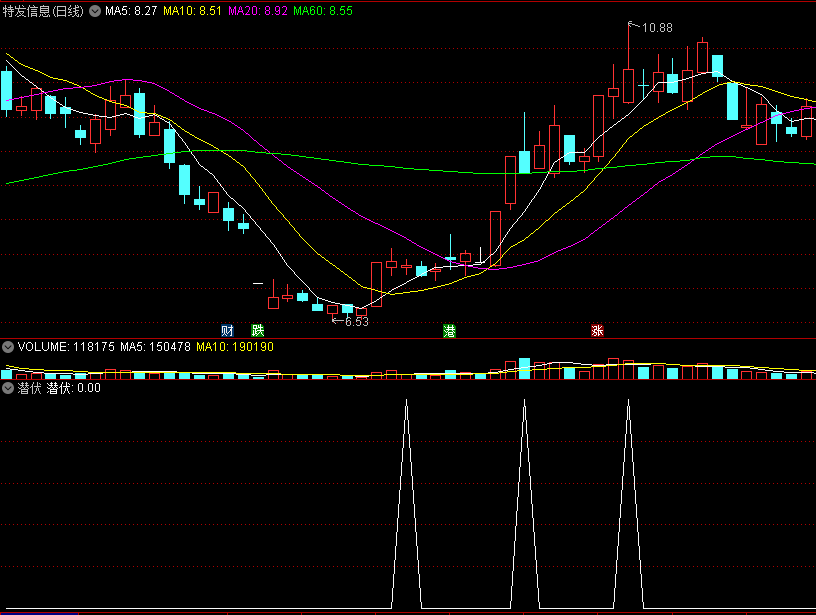
Task: Click the MA60: 8.55 label
Action: [x=323, y=11]
